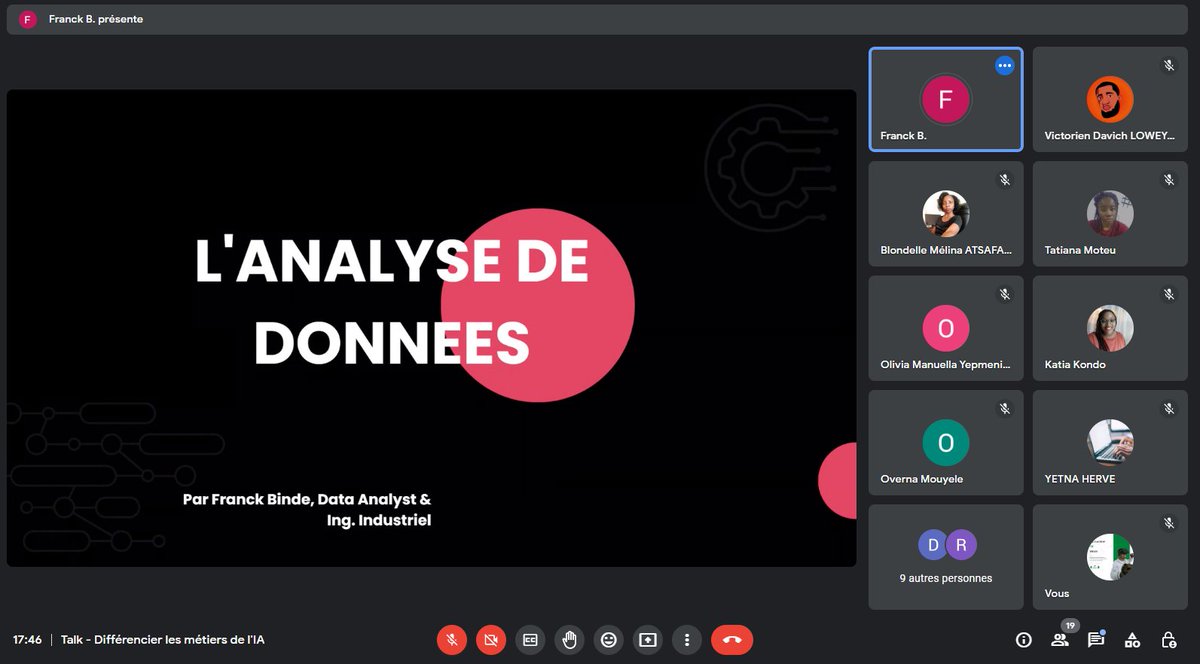1200x664 pixels.
Task: Select your own 'Vous' tile avatar
Action: [x=1110, y=557]
